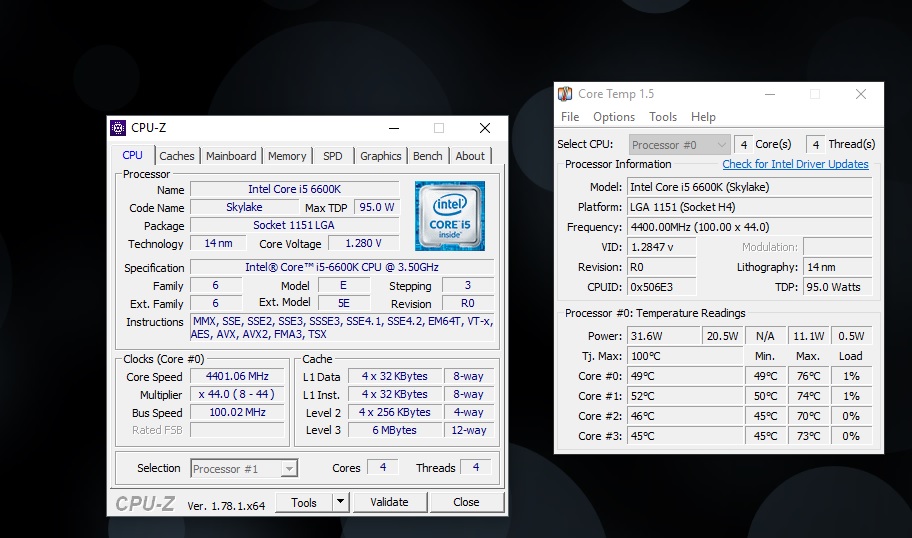Click the VID value '1.2847 v'

pyautogui.click(x=661, y=247)
